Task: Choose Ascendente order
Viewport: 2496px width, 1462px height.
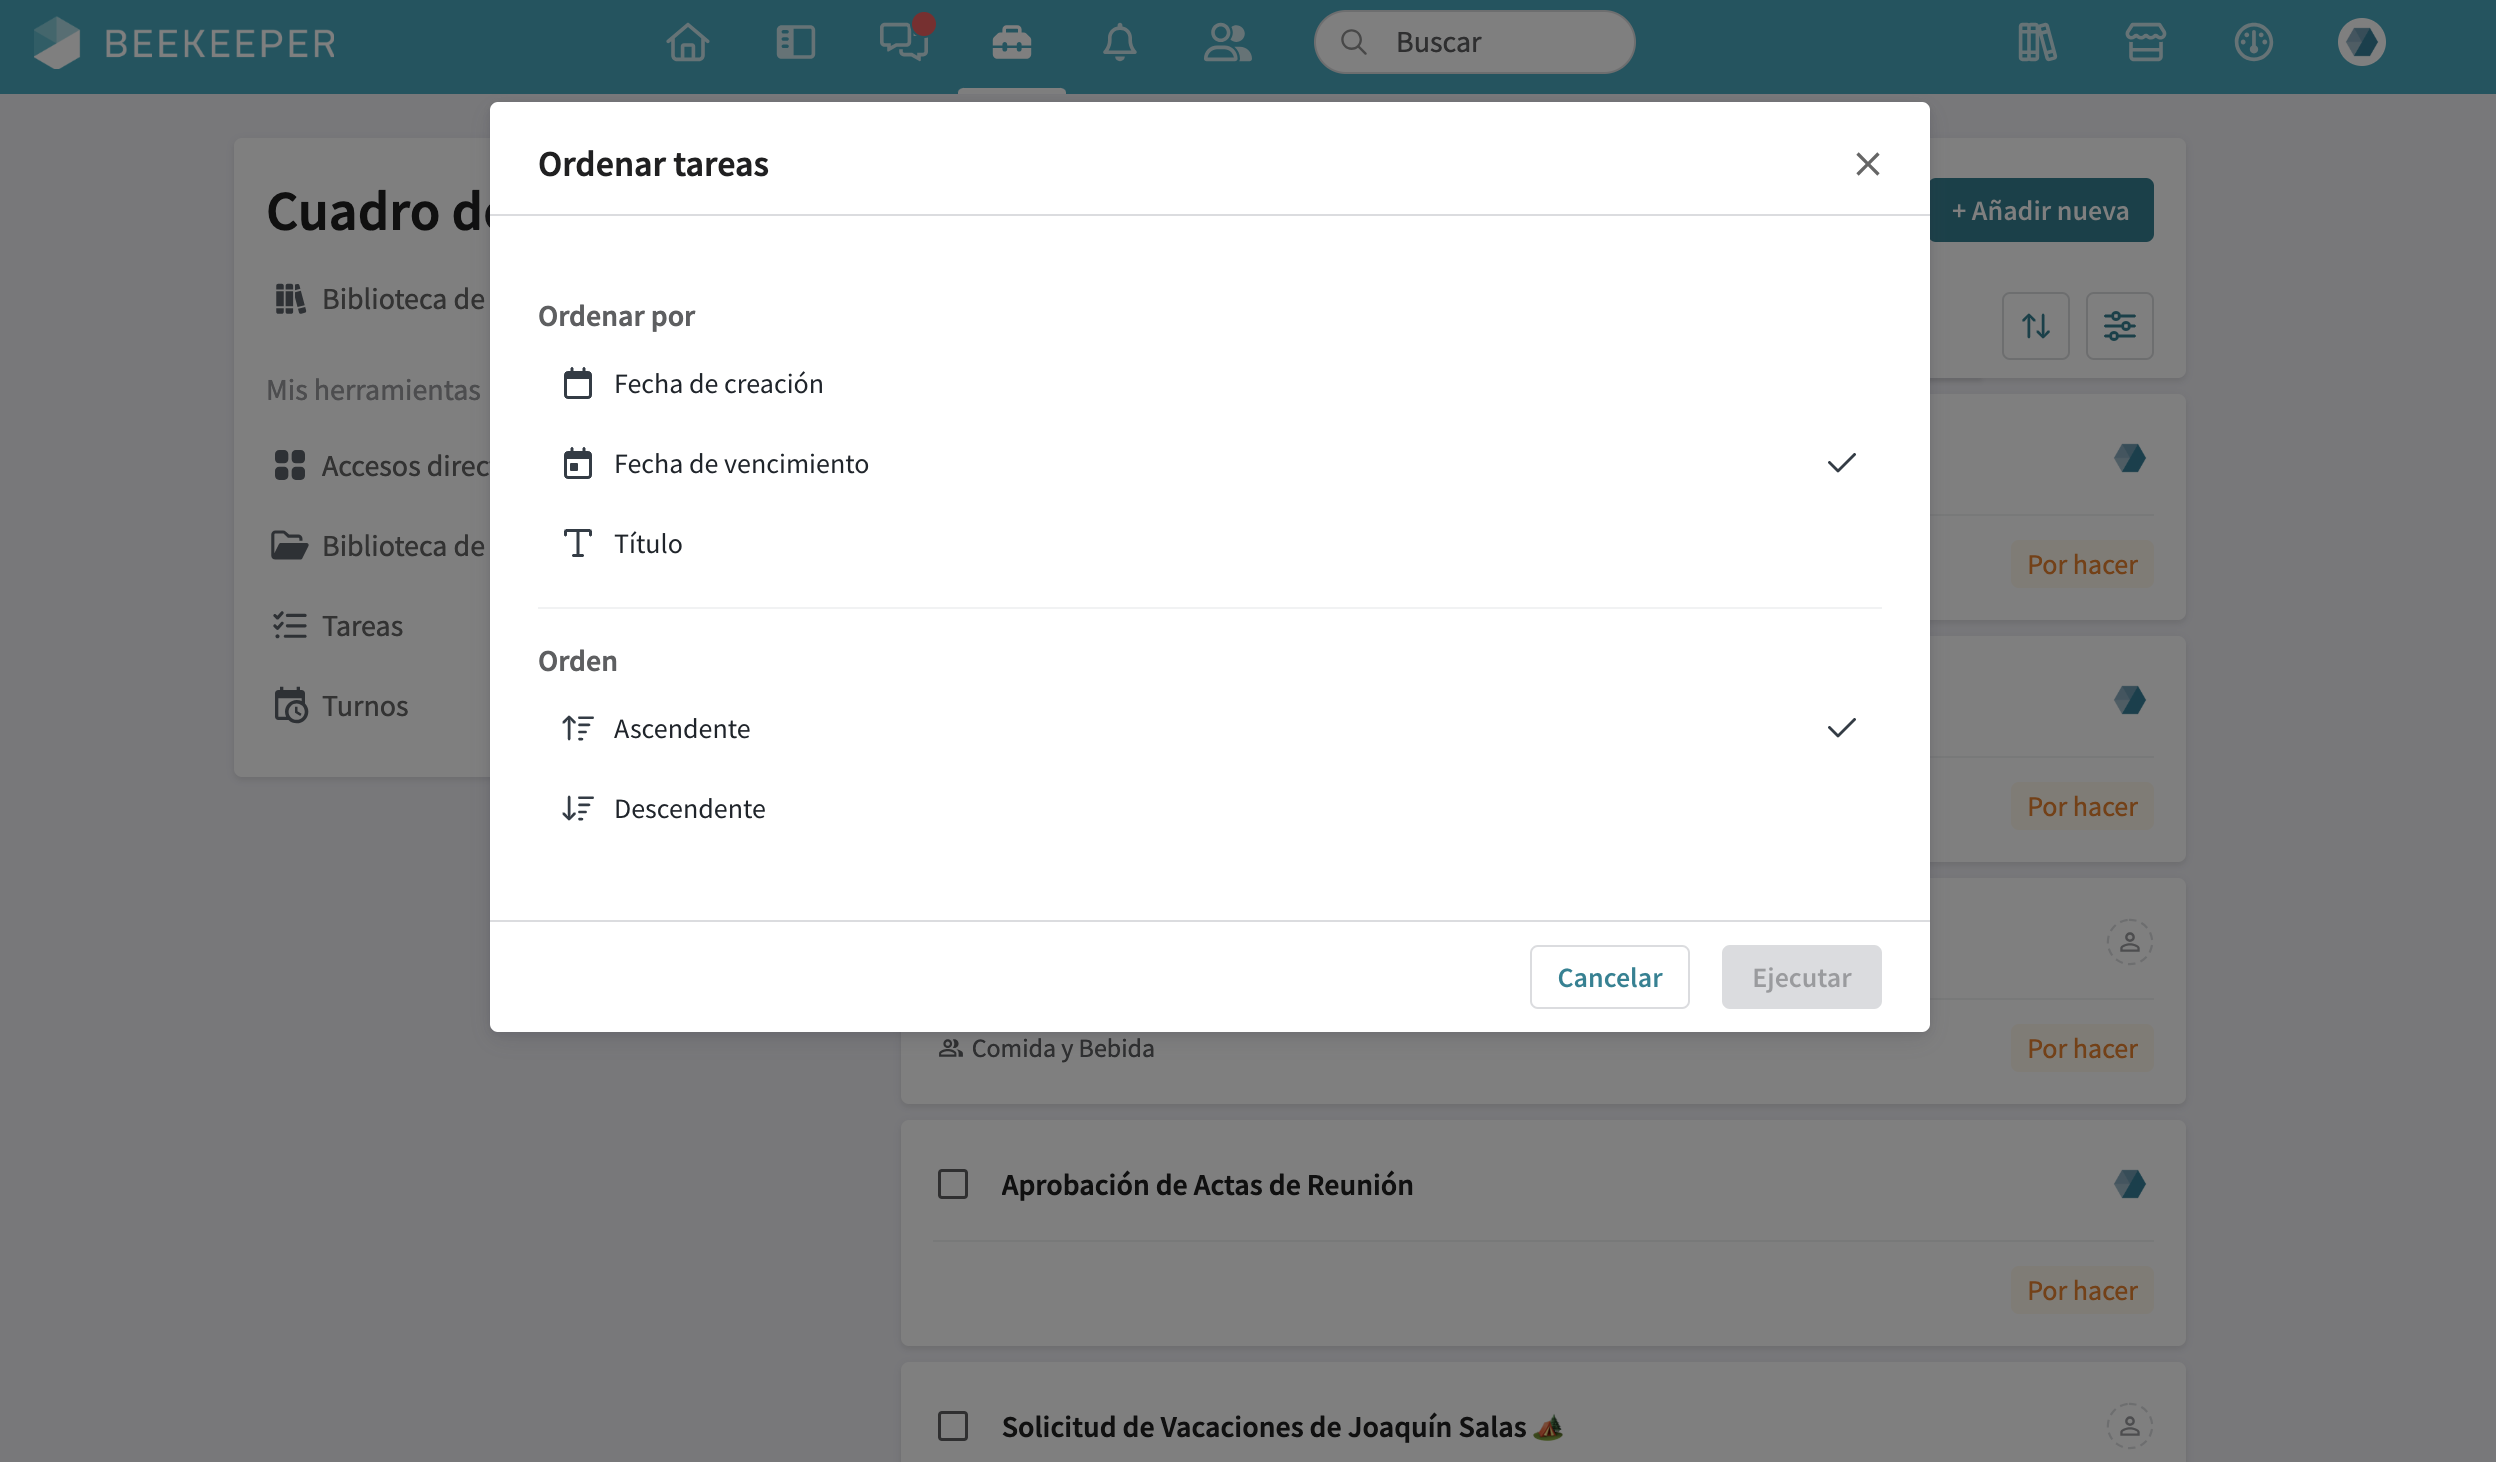Action: pos(1210,729)
